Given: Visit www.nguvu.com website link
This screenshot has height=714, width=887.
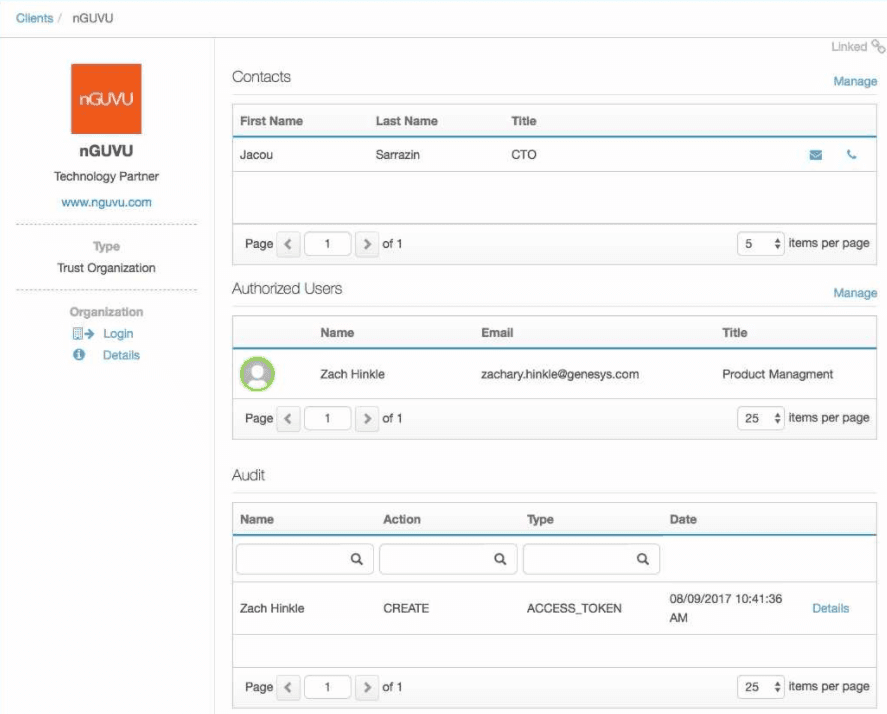Looking at the screenshot, I should 106,202.
